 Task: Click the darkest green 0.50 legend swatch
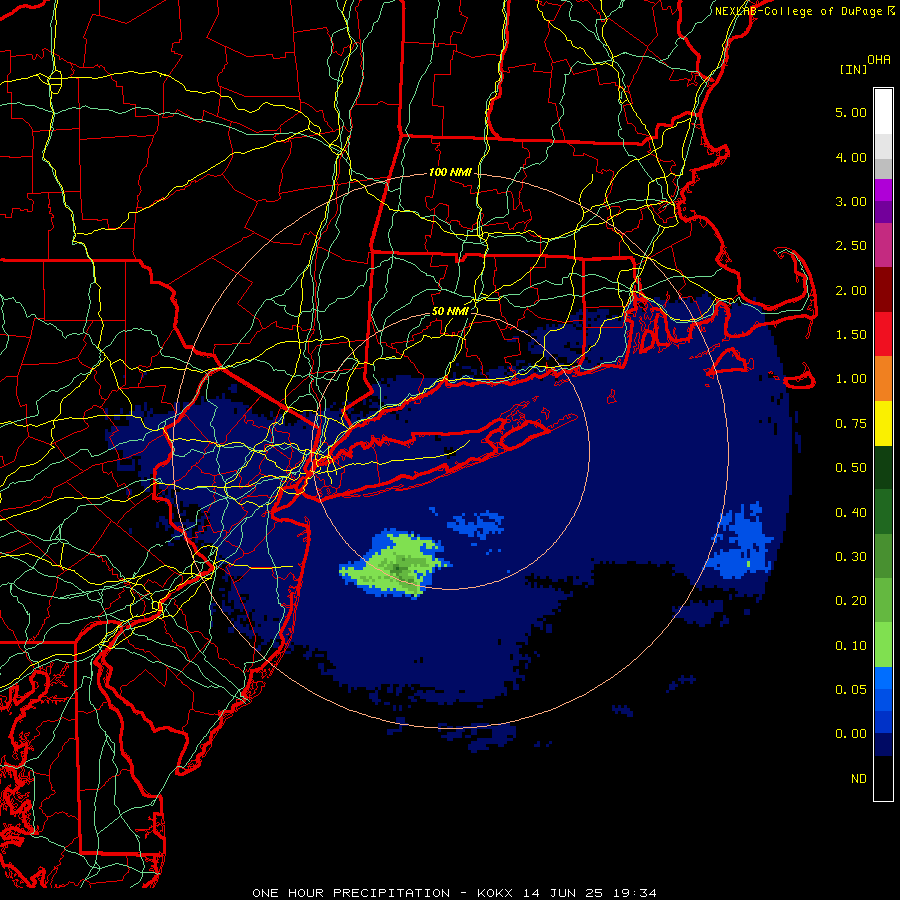pyautogui.click(x=883, y=467)
